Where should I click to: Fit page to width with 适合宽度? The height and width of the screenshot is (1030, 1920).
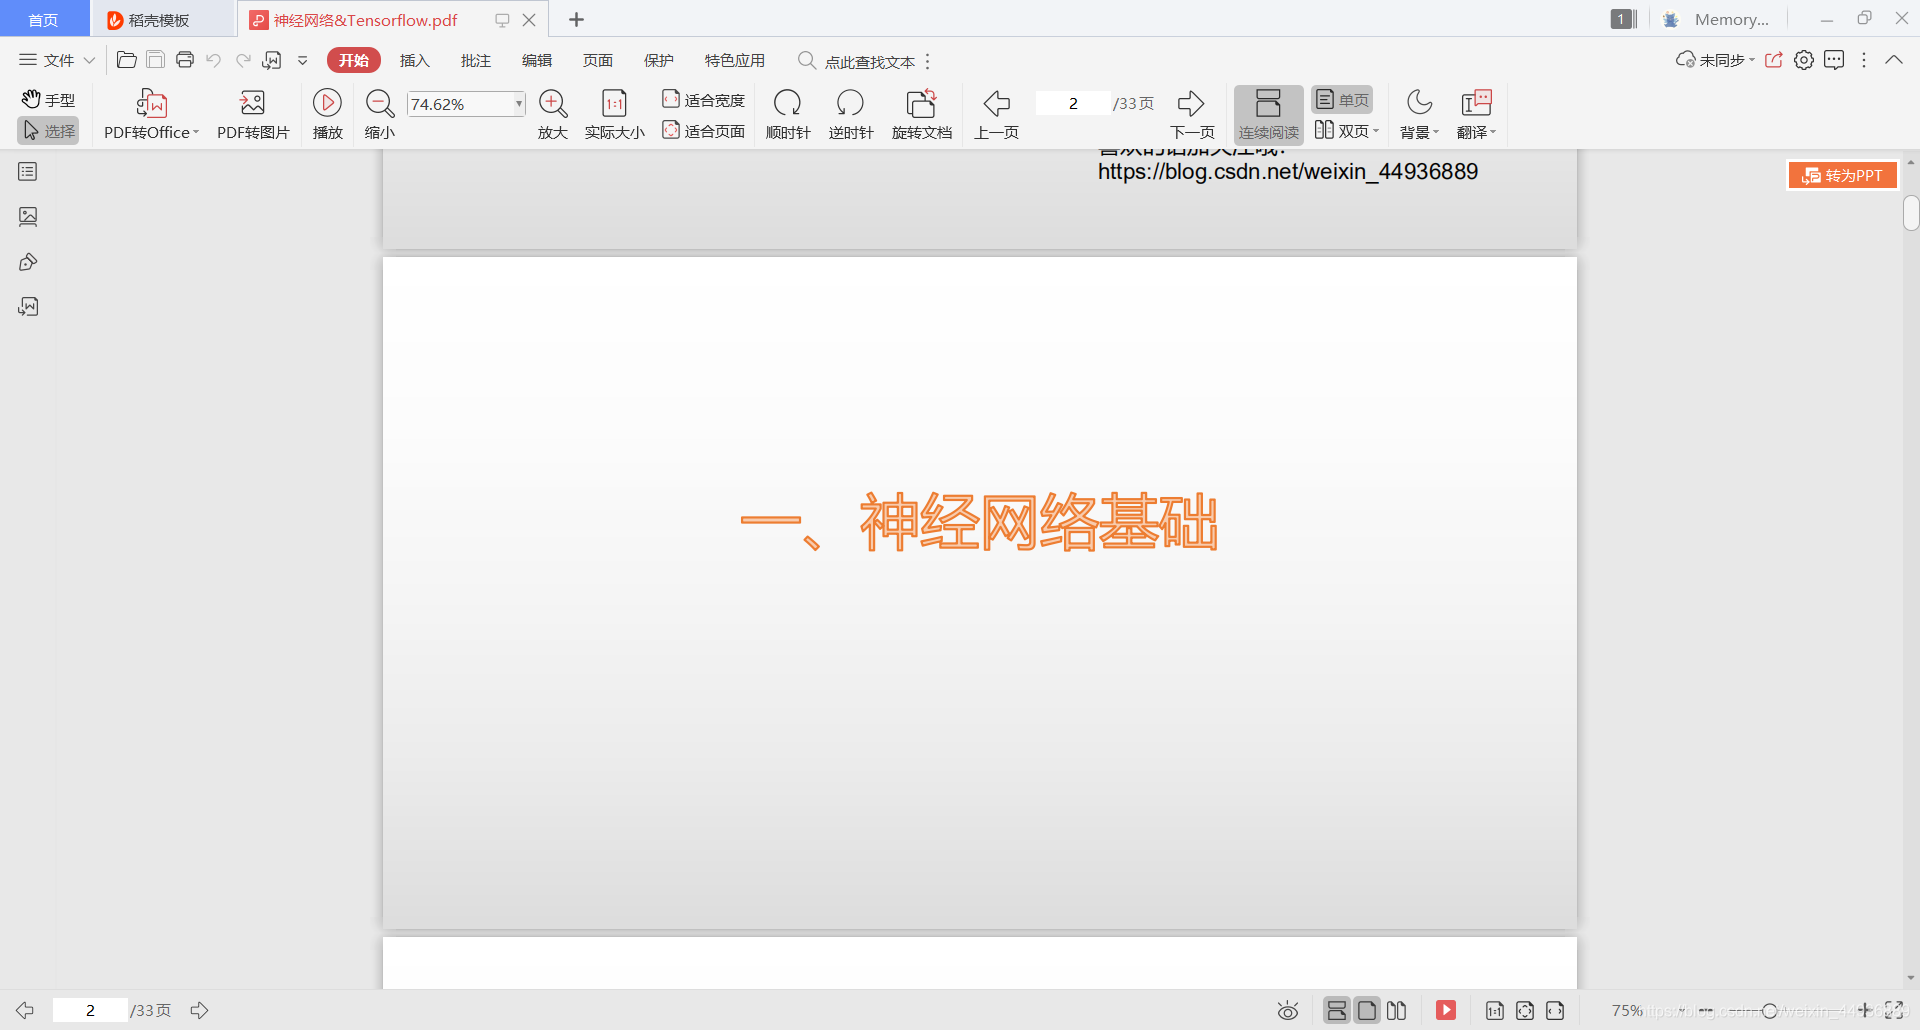coord(704,99)
